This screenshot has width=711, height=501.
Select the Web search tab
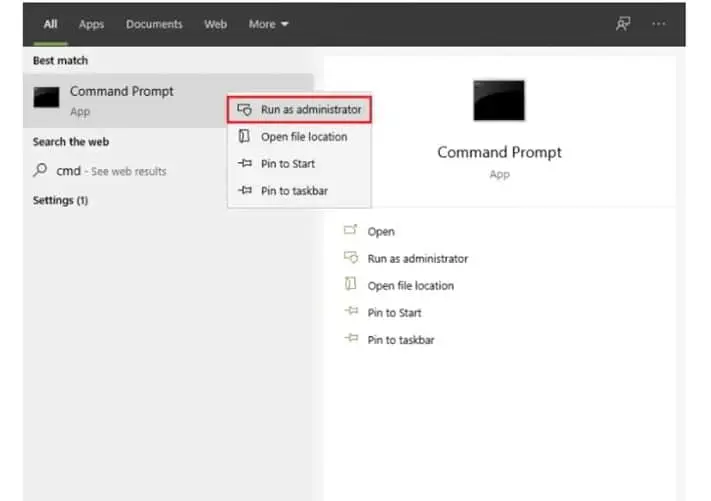pyautogui.click(x=215, y=24)
